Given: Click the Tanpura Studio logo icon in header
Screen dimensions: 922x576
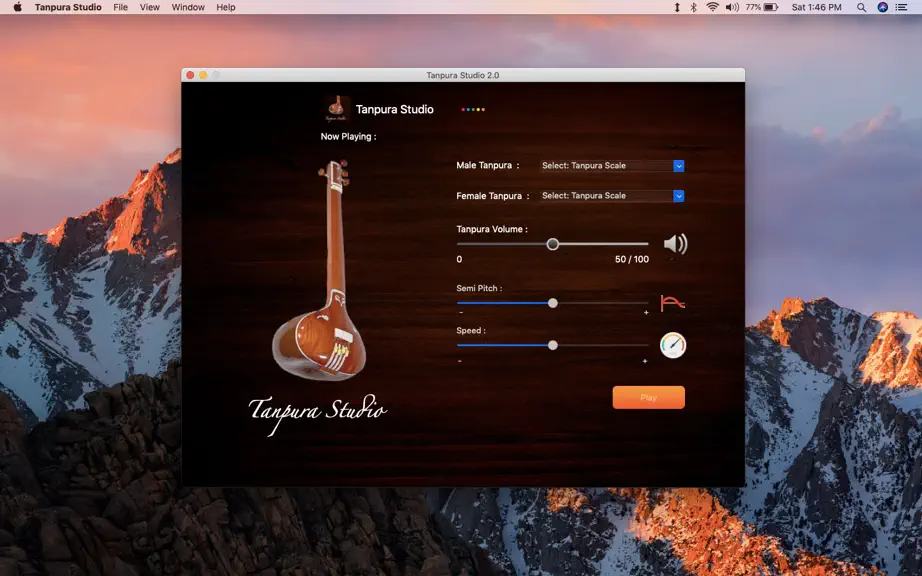Looking at the screenshot, I should (336, 109).
